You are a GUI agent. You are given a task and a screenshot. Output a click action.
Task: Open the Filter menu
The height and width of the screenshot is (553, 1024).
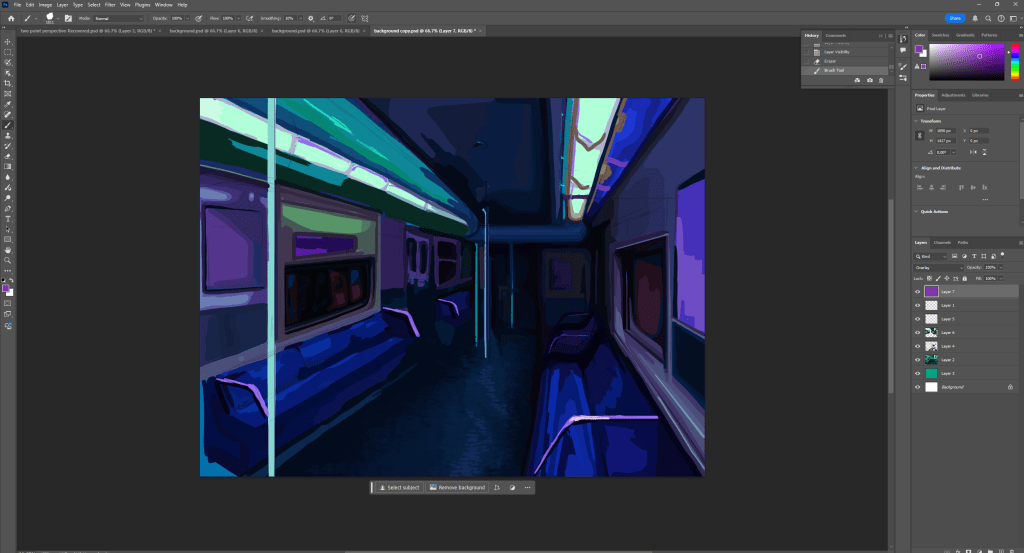109,5
